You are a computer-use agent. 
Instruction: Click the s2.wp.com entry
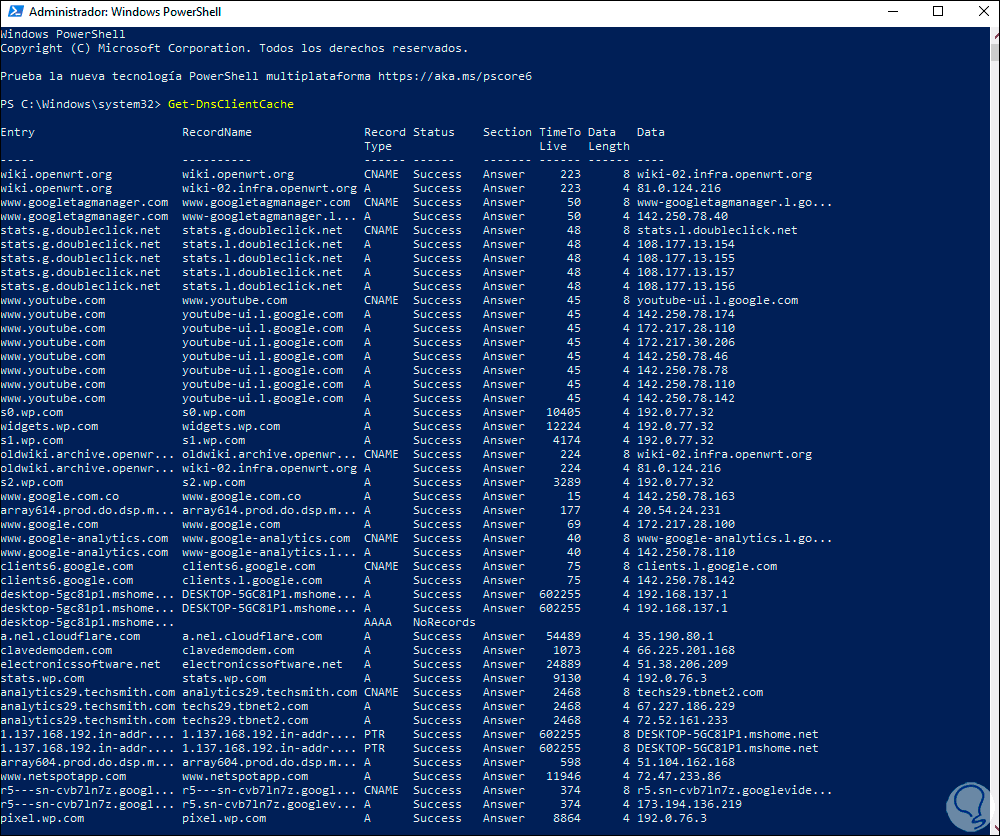click(32, 483)
